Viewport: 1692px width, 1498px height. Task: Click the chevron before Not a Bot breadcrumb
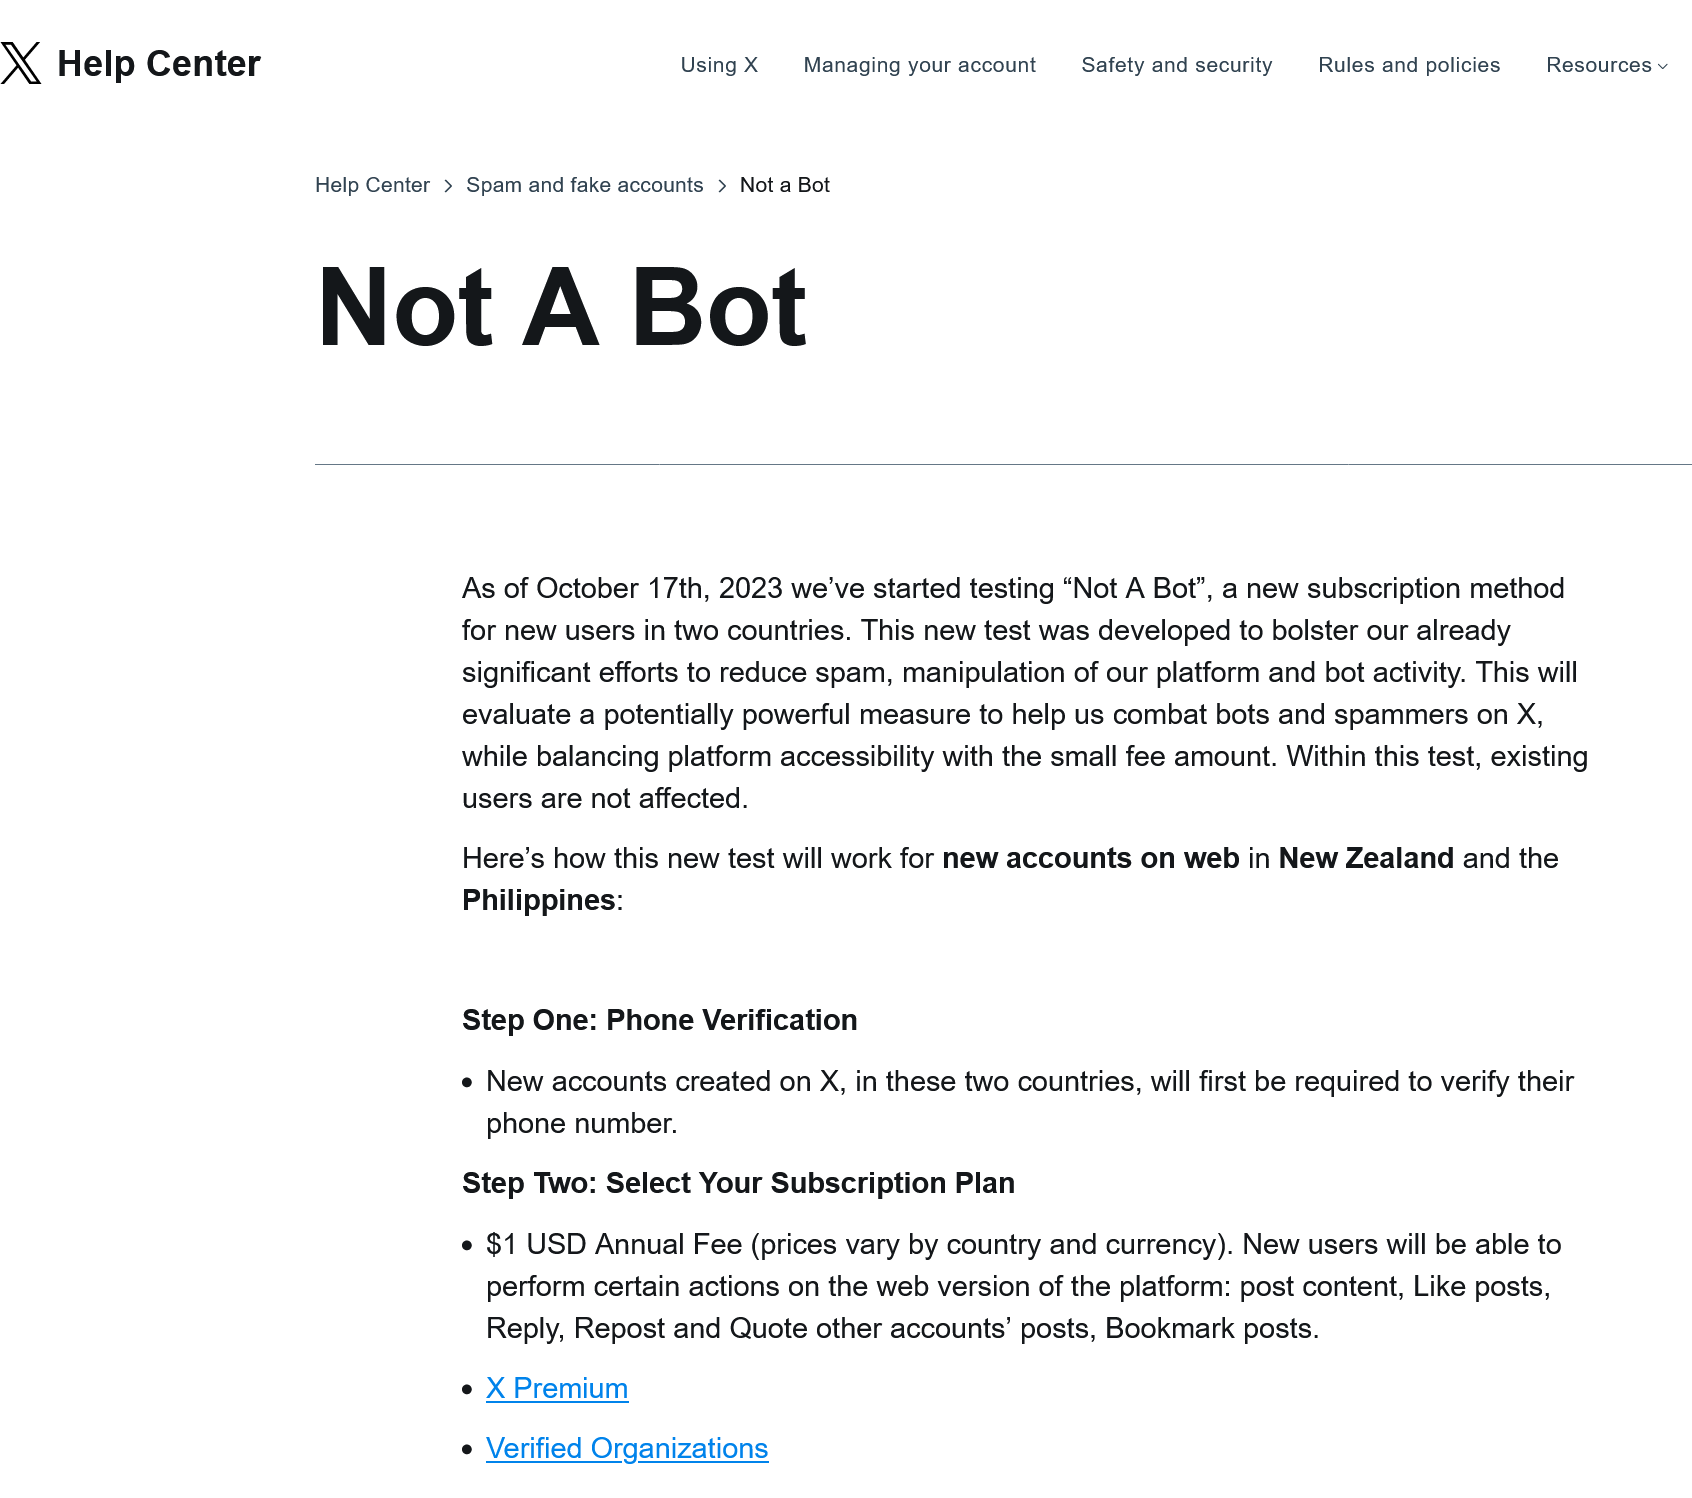722,186
